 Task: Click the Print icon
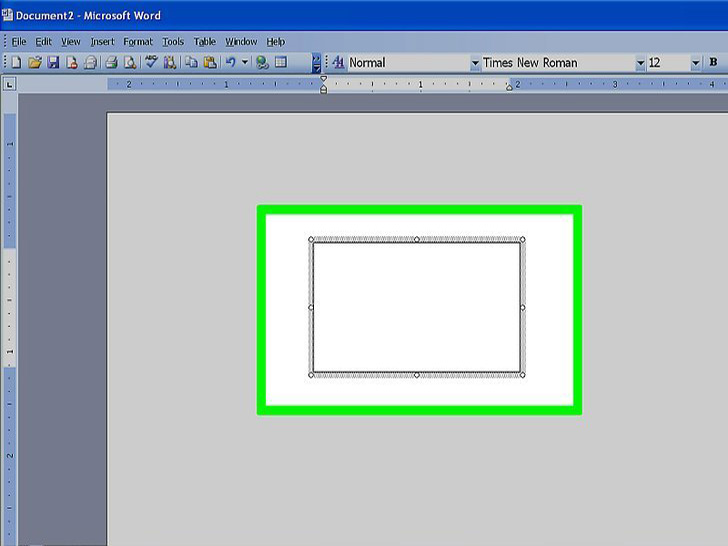click(111, 63)
